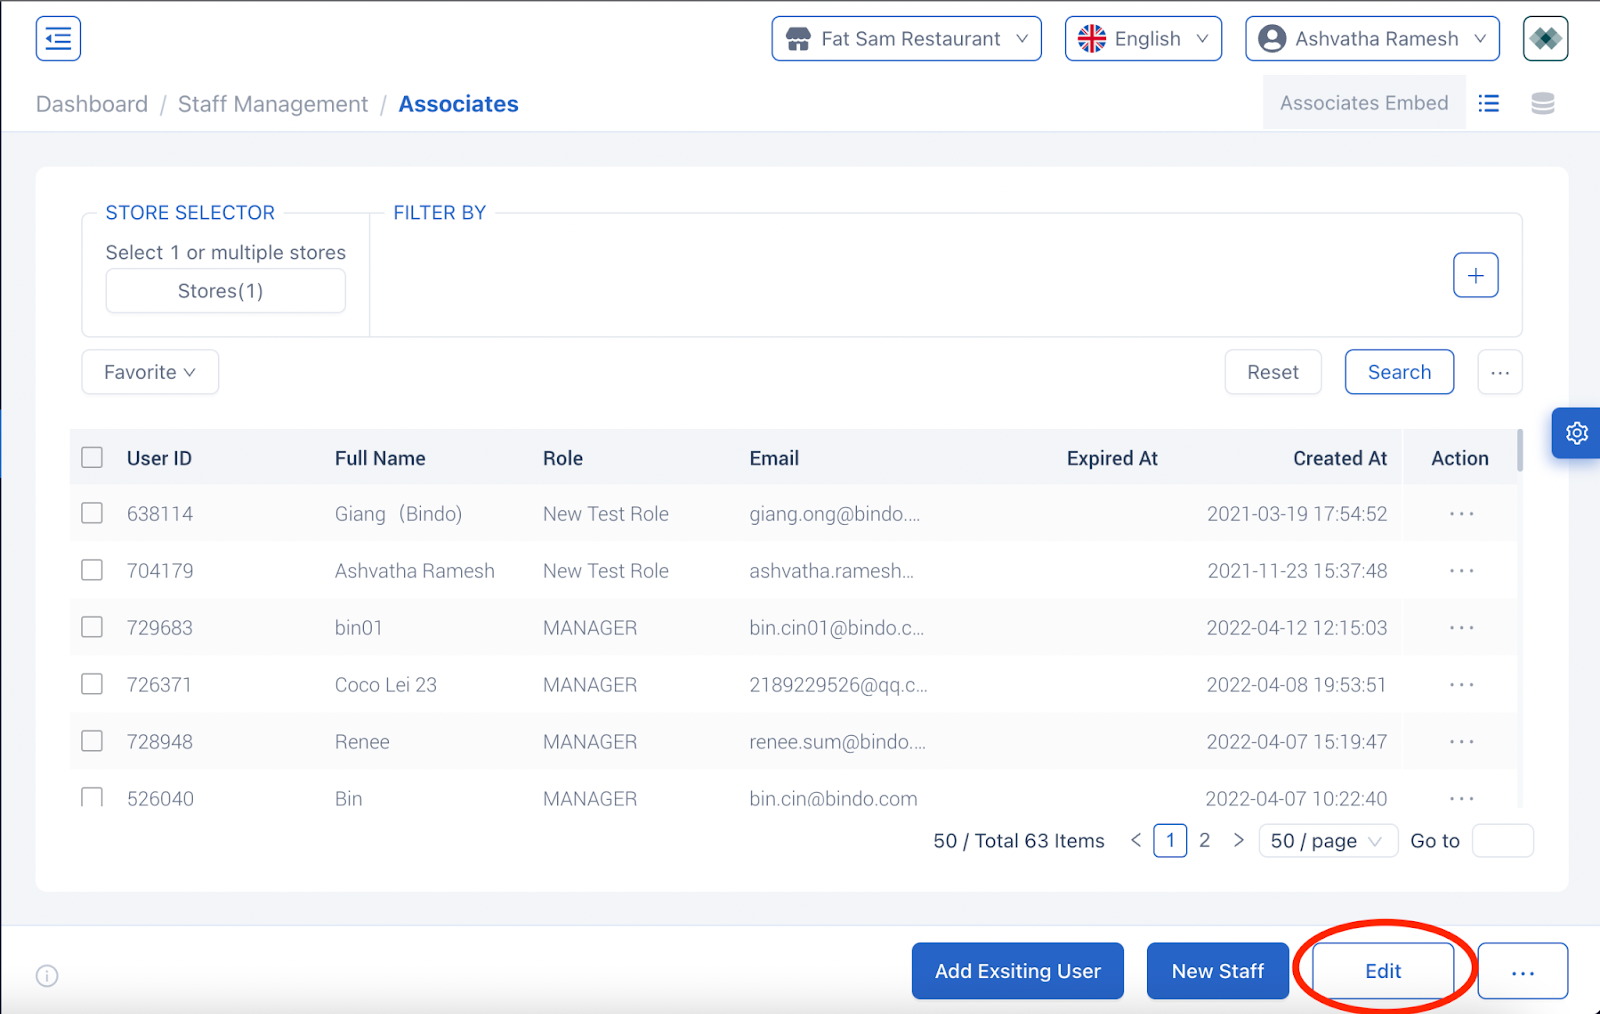Add a filter with plus icon
This screenshot has height=1014, width=1600.
tap(1475, 275)
